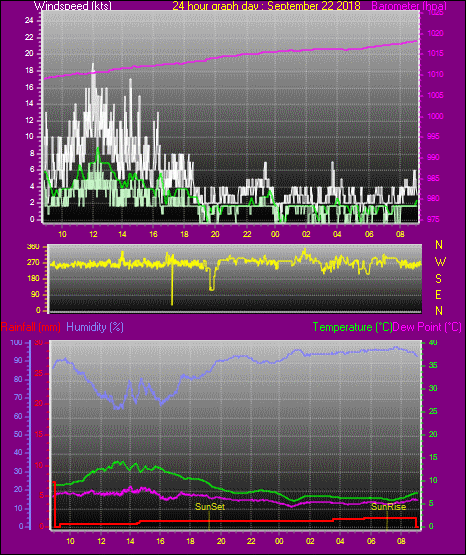Screen dimensions: 466x555
Task: Click the 35 temperature axis value
Action: 433,365
